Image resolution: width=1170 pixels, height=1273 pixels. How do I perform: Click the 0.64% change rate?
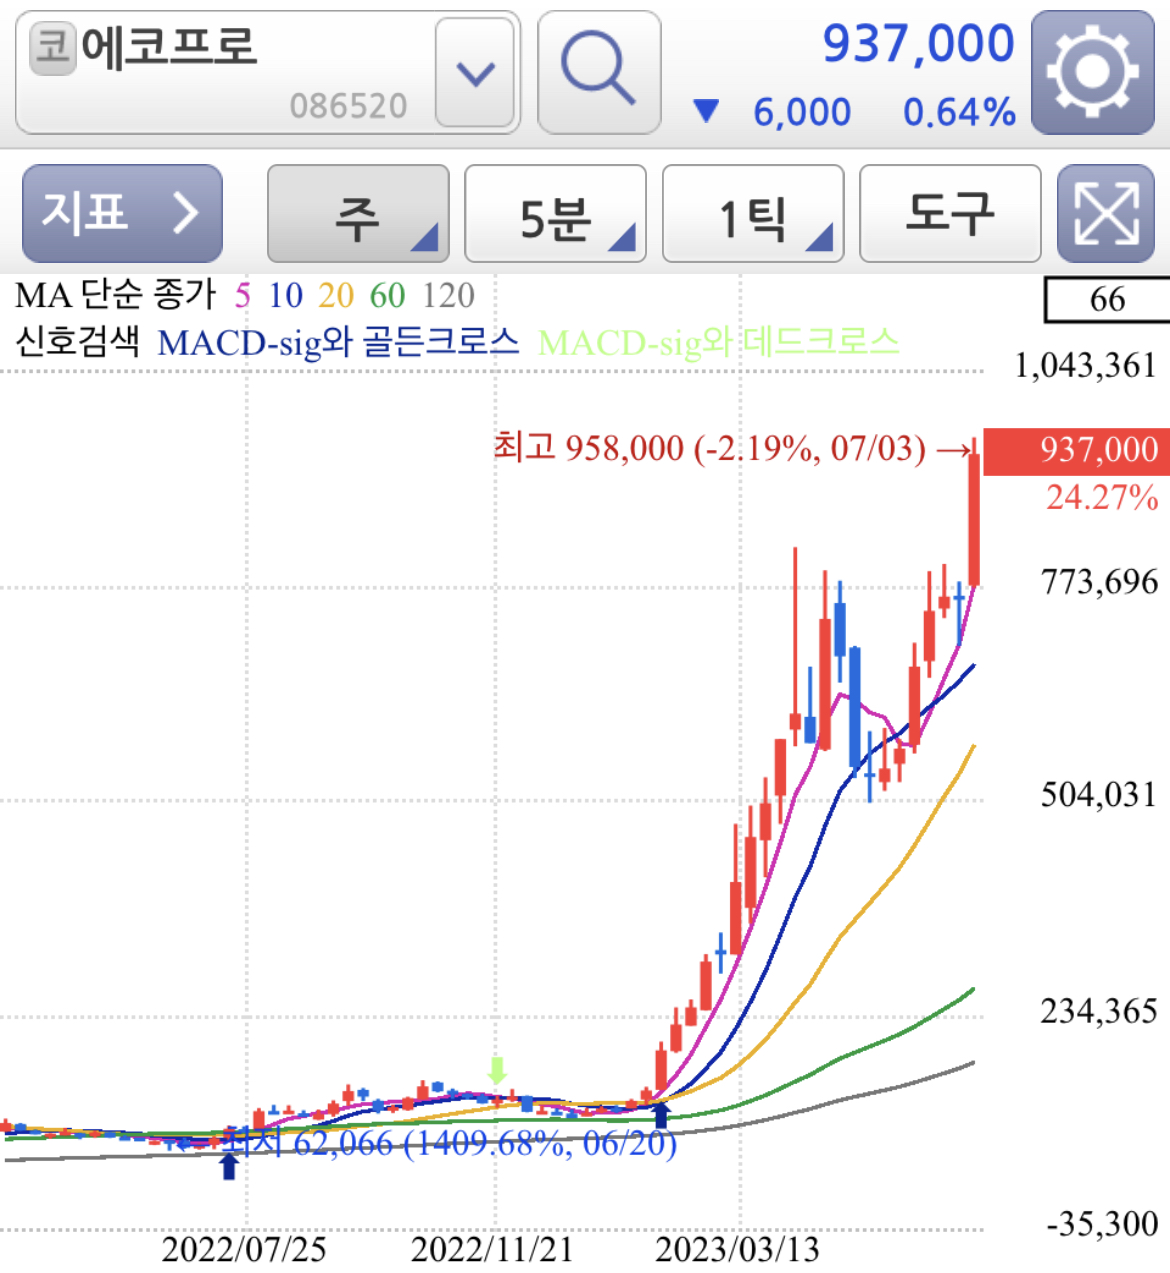(959, 112)
